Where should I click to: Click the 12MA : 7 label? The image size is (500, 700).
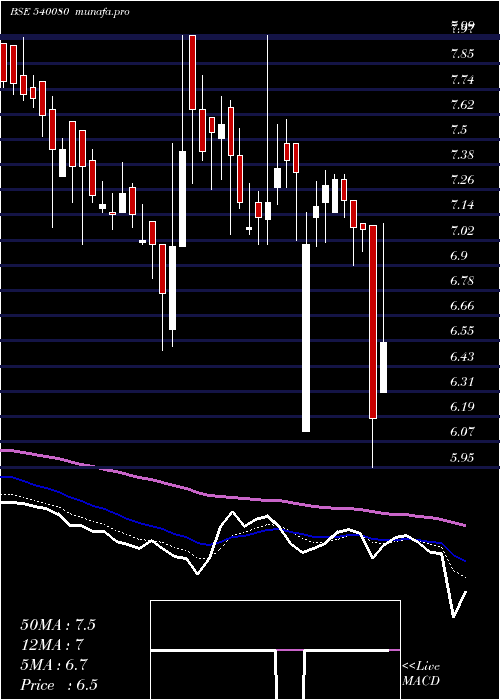click(53, 645)
